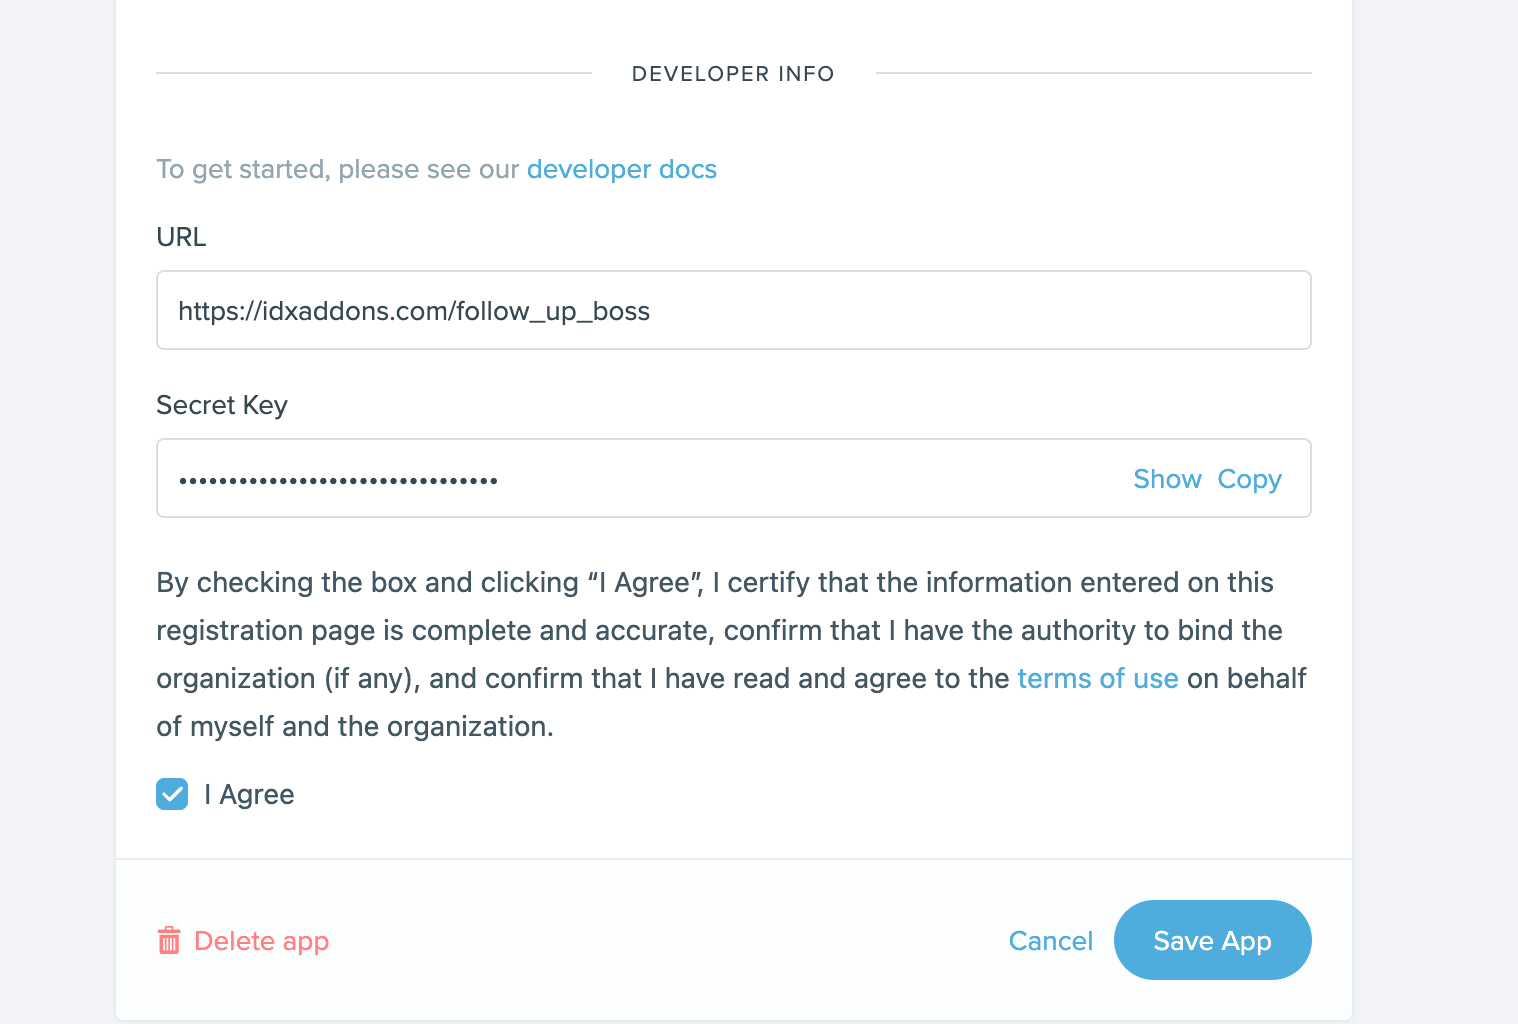Click the 'of myself and the organization' line
Viewport: 1518px width, 1024px height.
pos(355,726)
